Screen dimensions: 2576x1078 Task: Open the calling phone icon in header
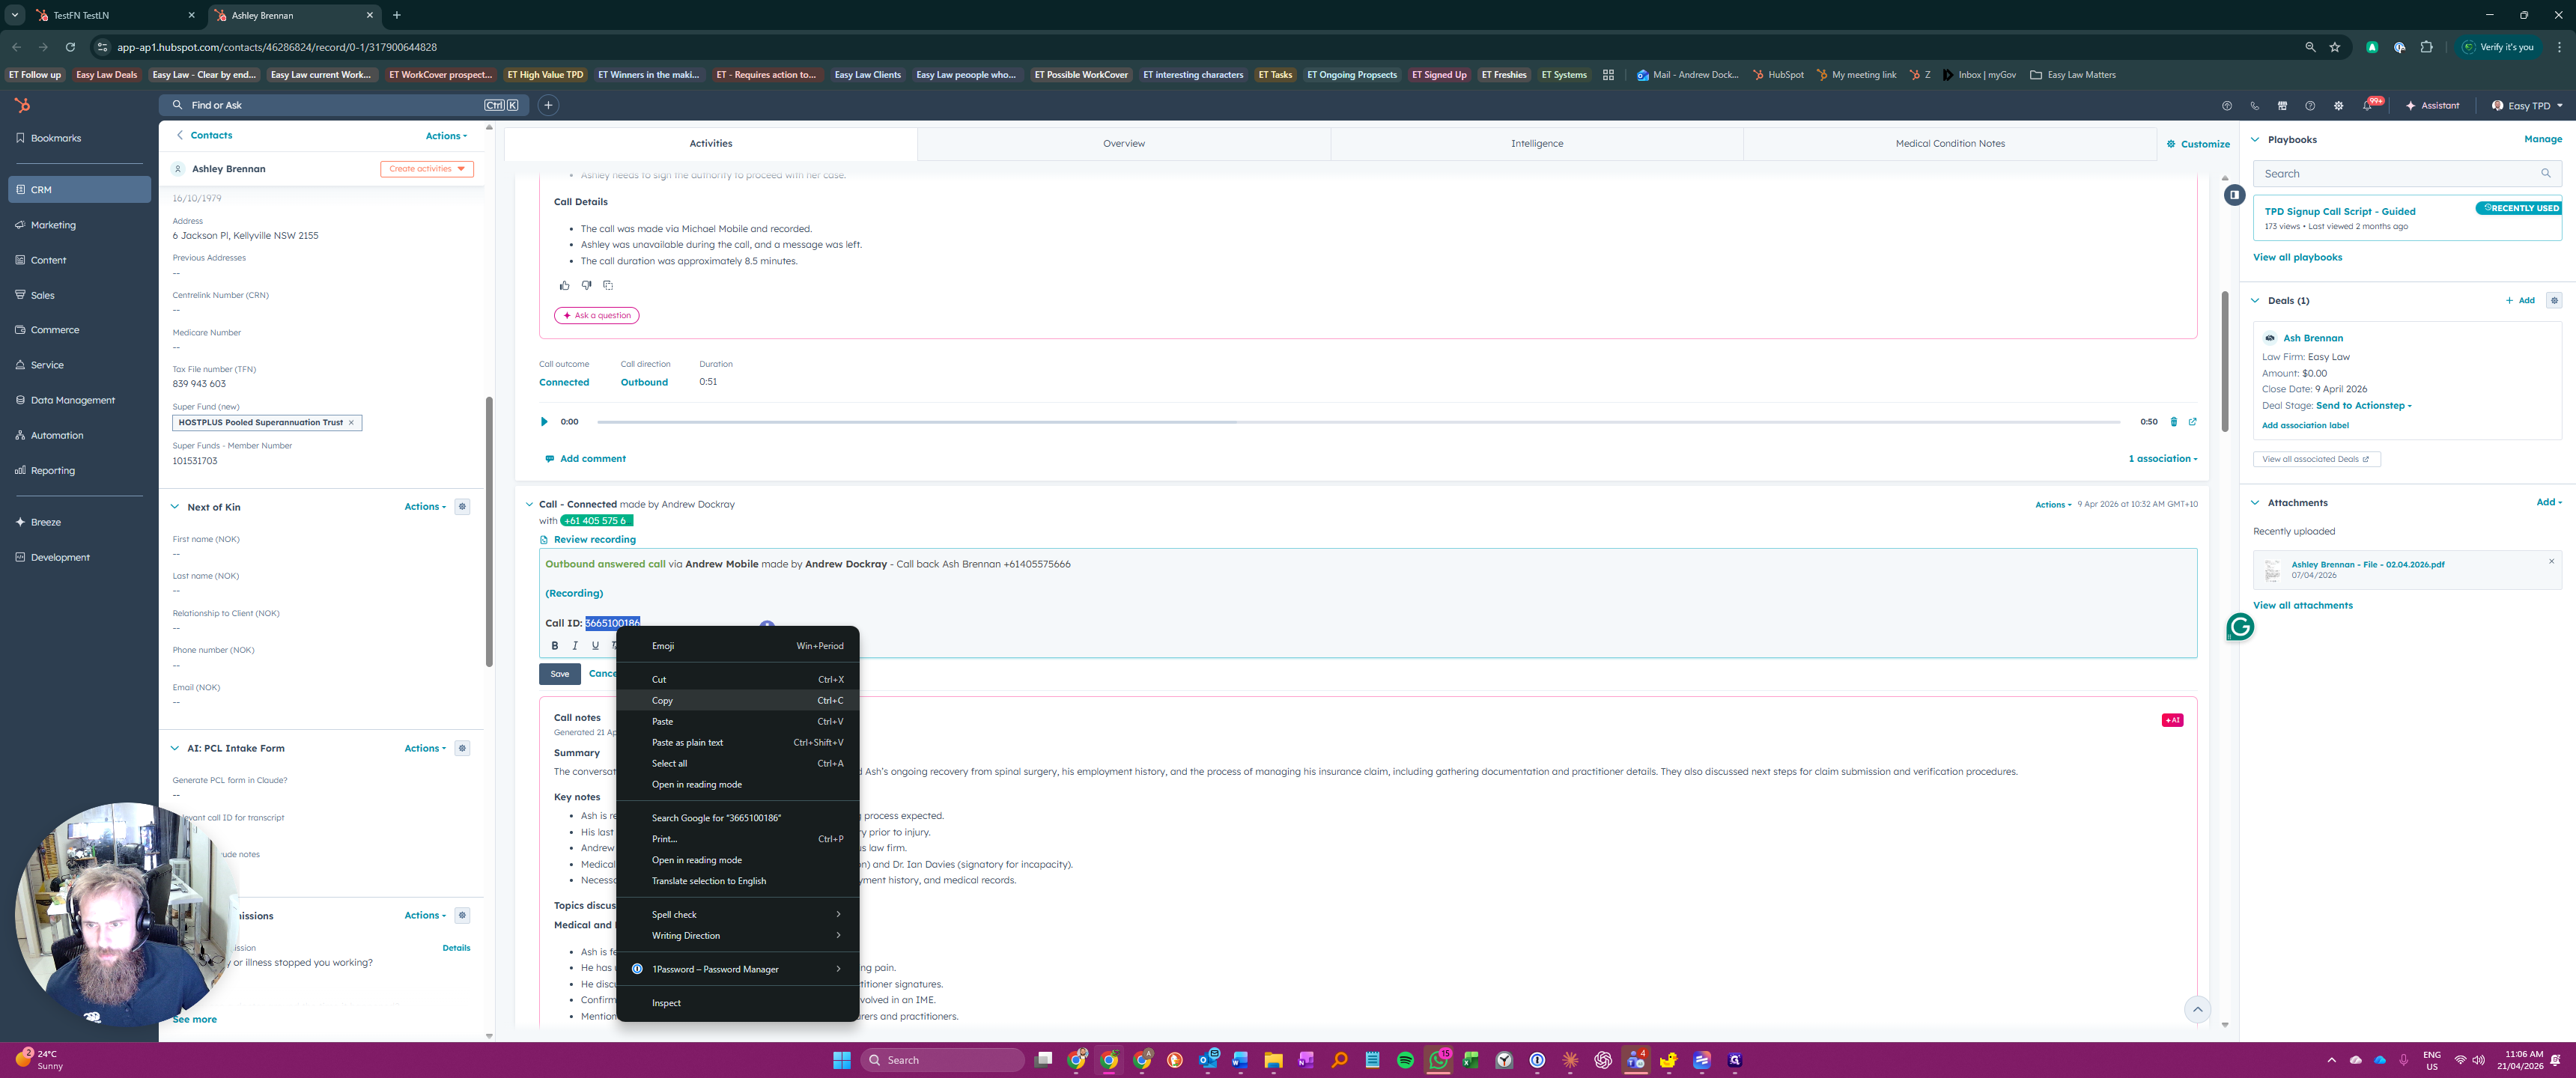[2254, 106]
